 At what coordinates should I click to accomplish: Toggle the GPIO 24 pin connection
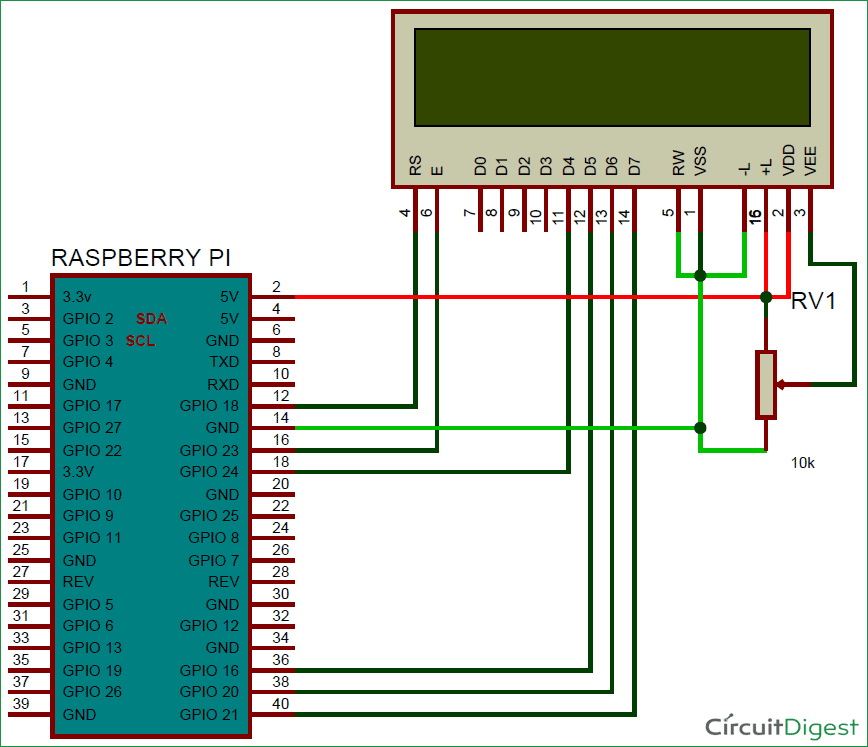coord(209,472)
